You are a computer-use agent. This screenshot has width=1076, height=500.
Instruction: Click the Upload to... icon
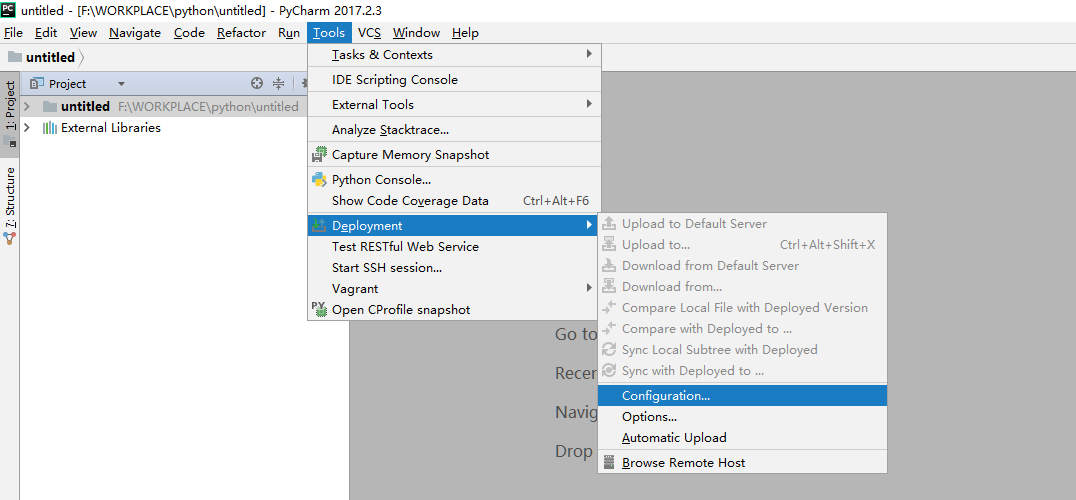point(609,245)
